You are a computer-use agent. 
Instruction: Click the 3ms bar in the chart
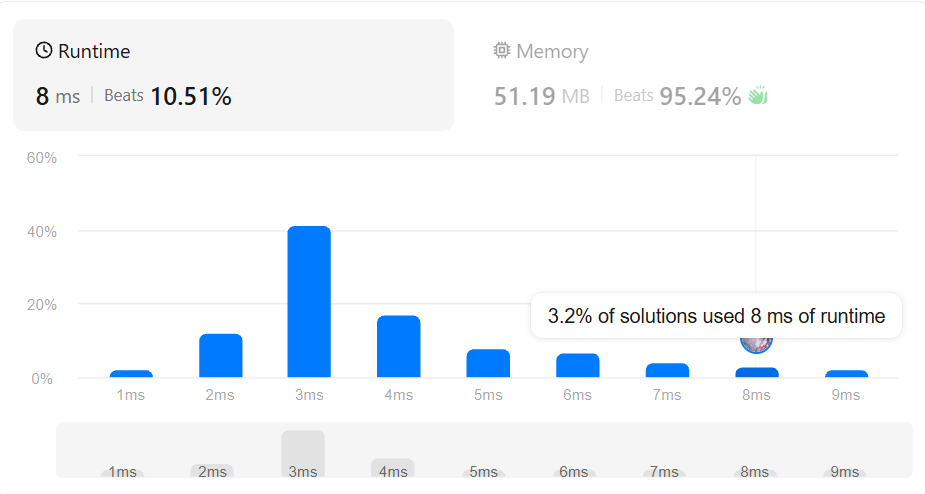click(309, 302)
